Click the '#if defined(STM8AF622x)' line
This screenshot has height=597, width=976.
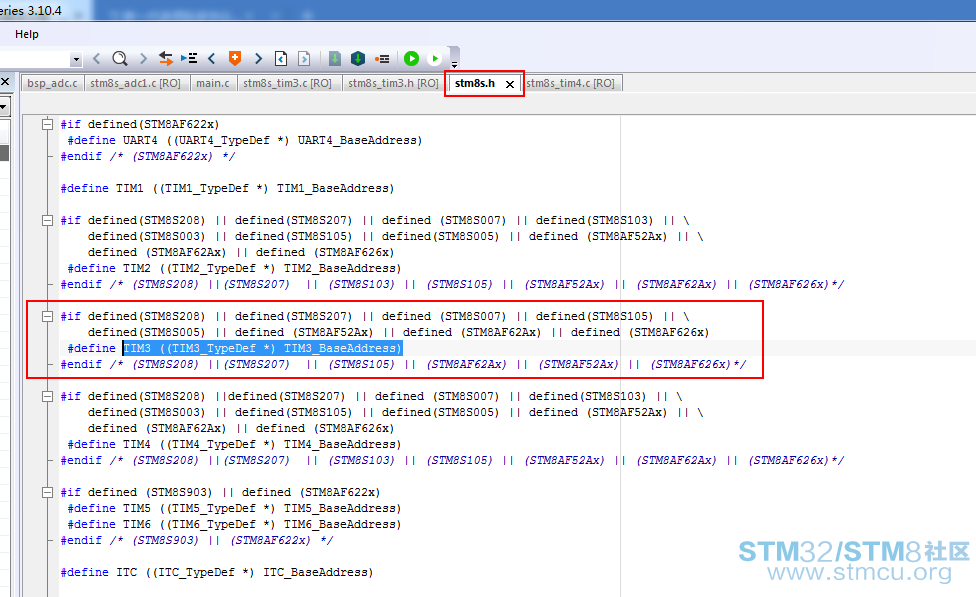point(139,125)
